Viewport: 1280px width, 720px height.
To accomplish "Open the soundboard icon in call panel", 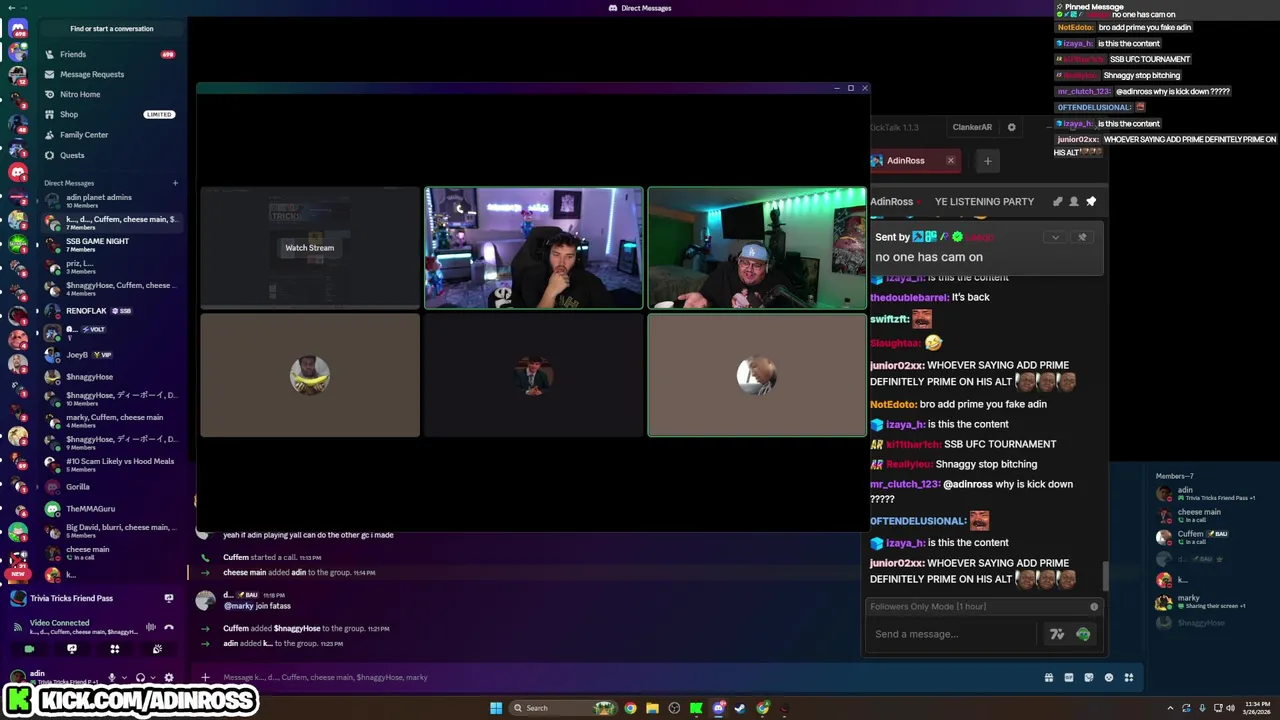I will pos(157,649).
